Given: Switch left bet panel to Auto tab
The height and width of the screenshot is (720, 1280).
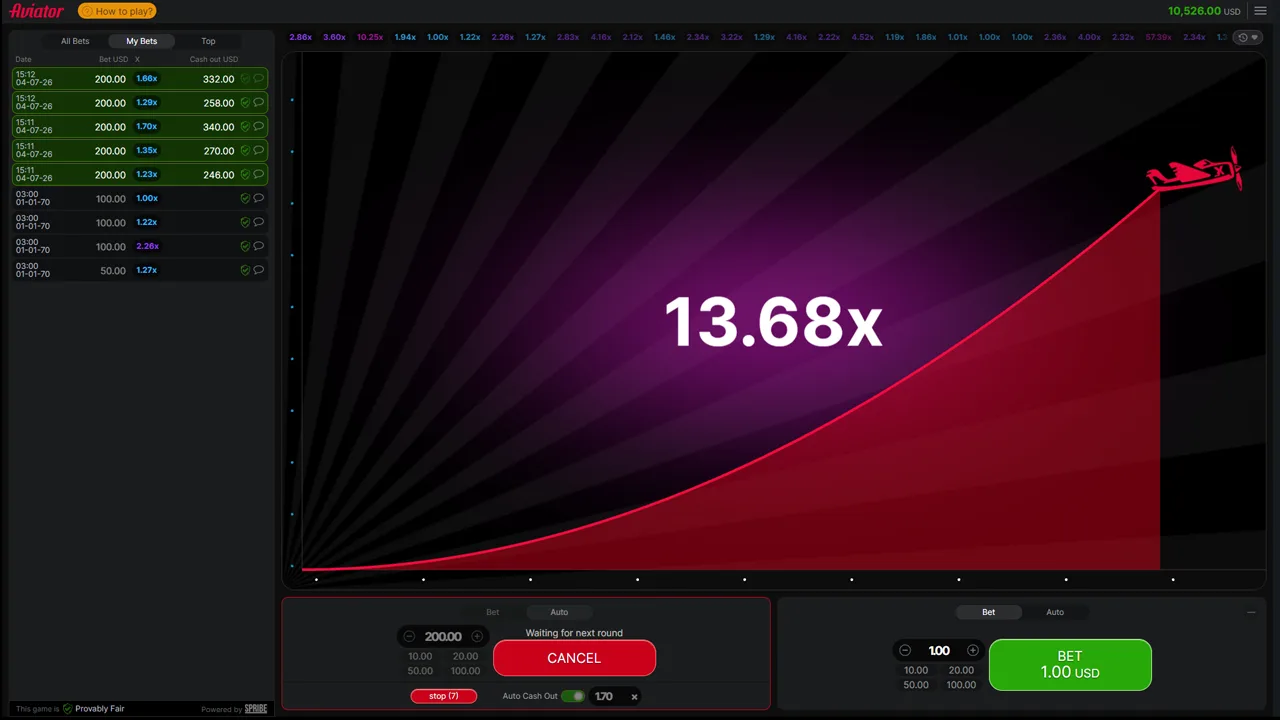Looking at the screenshot, I should pyautogui.click(x=559, y=612).
